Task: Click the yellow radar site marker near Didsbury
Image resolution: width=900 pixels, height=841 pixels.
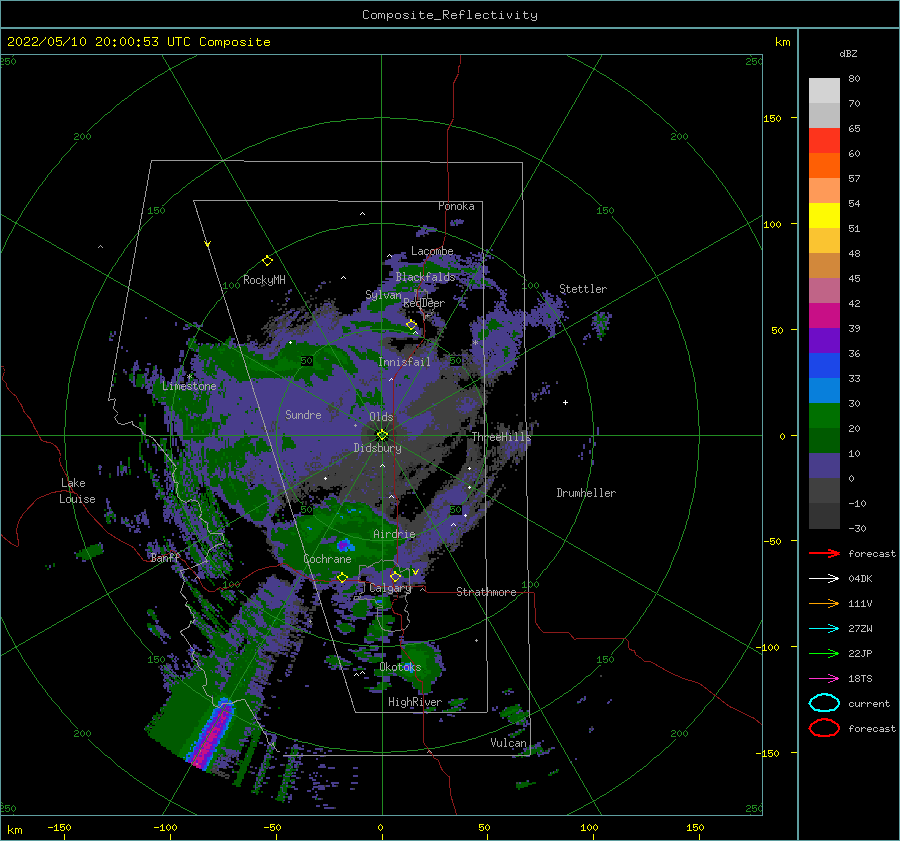Action: point(382,435)
